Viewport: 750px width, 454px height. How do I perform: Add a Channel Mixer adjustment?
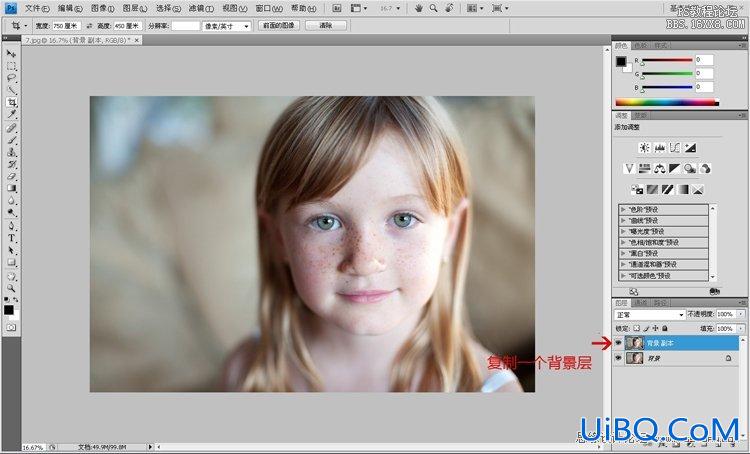705,168
